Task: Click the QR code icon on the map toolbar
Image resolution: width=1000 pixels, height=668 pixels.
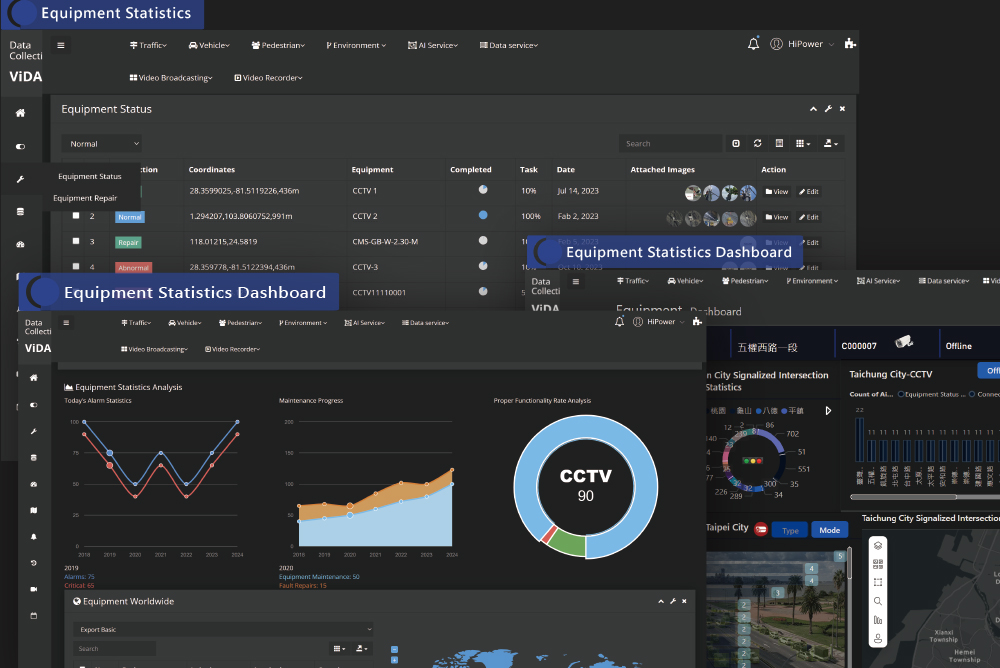Action: tap(877, 564)
